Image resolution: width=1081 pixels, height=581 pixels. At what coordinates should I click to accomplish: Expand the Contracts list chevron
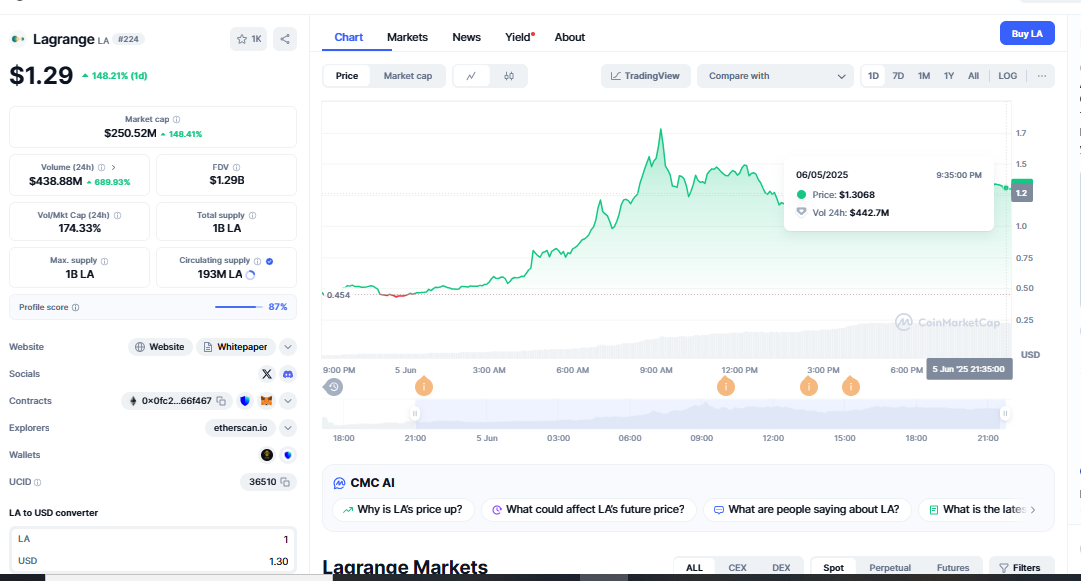[x=288, y=401]
